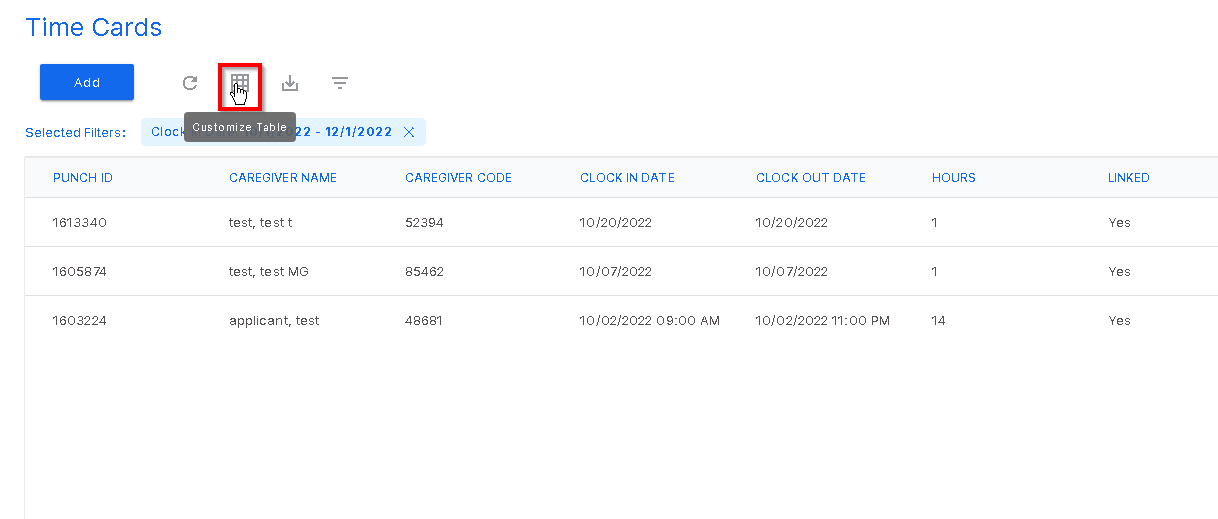Click hours value 14
Viewport: 1218px width, 519px height.
click(x=939, y=320)
